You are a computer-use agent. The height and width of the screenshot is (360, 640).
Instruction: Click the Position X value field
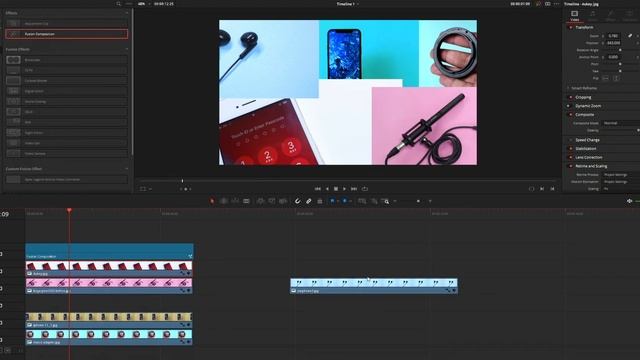click(613, 43)
